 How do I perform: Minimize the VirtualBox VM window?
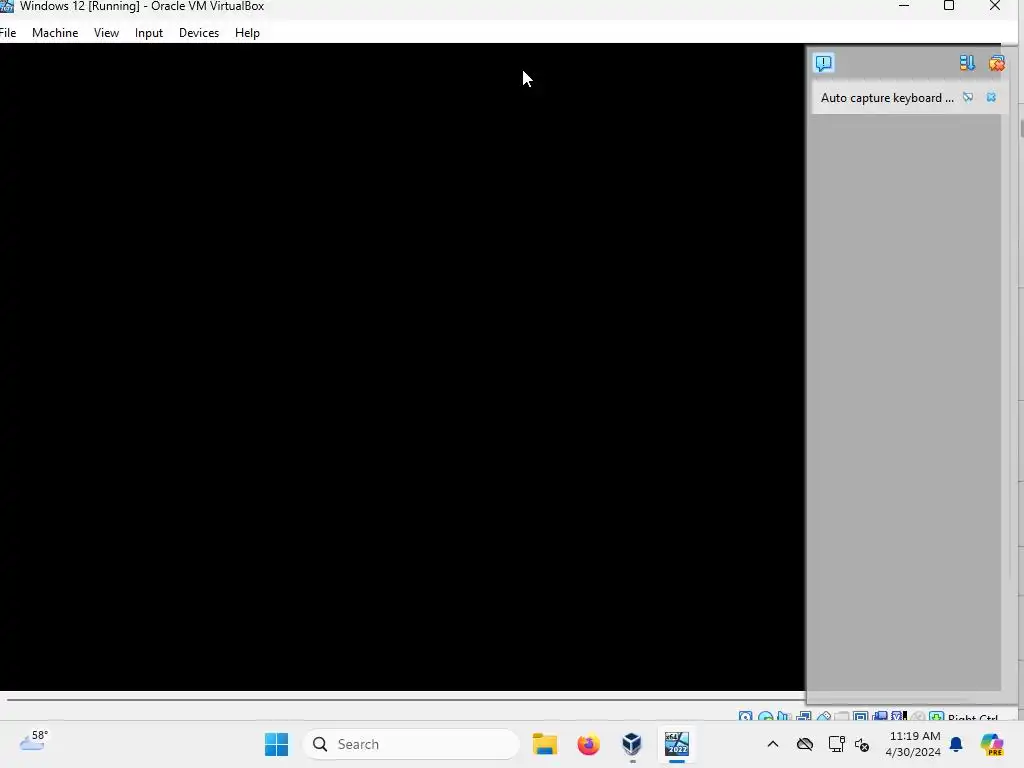tap(904, 6)
